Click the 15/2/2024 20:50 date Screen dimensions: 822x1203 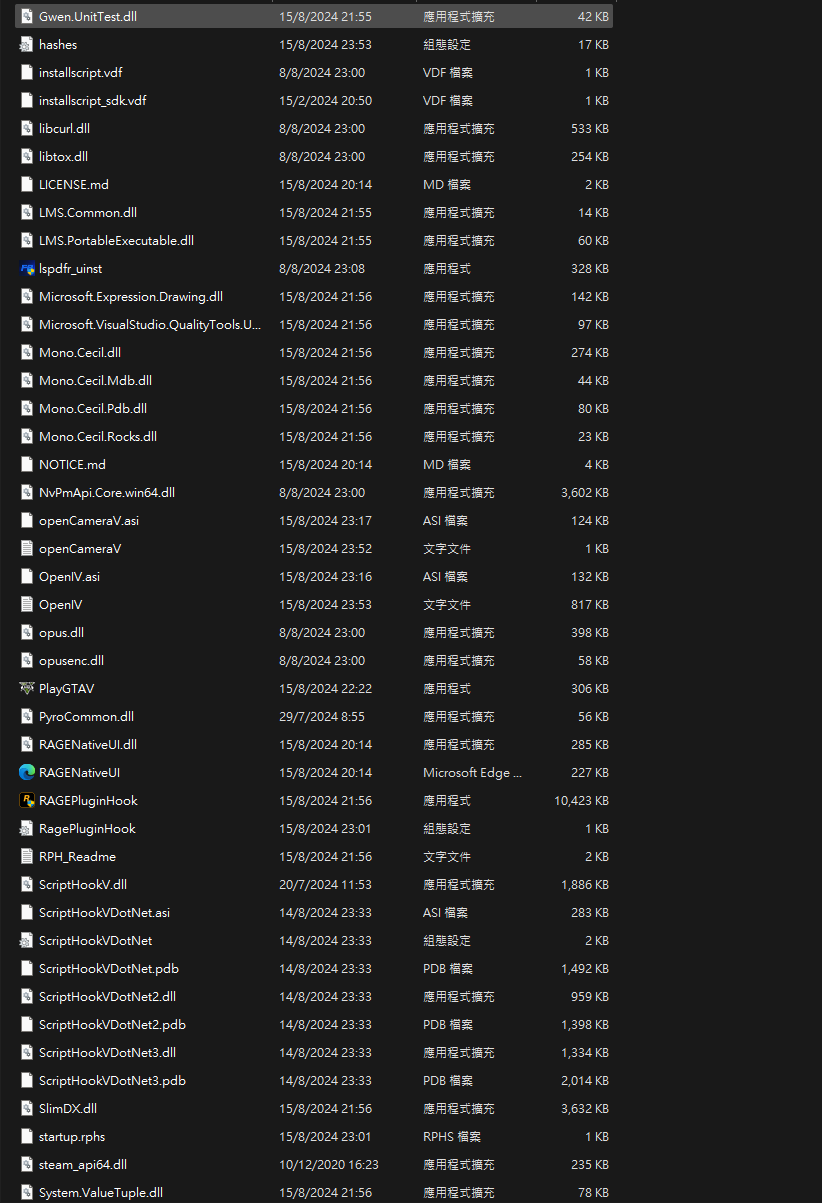(x=325, y=101)
